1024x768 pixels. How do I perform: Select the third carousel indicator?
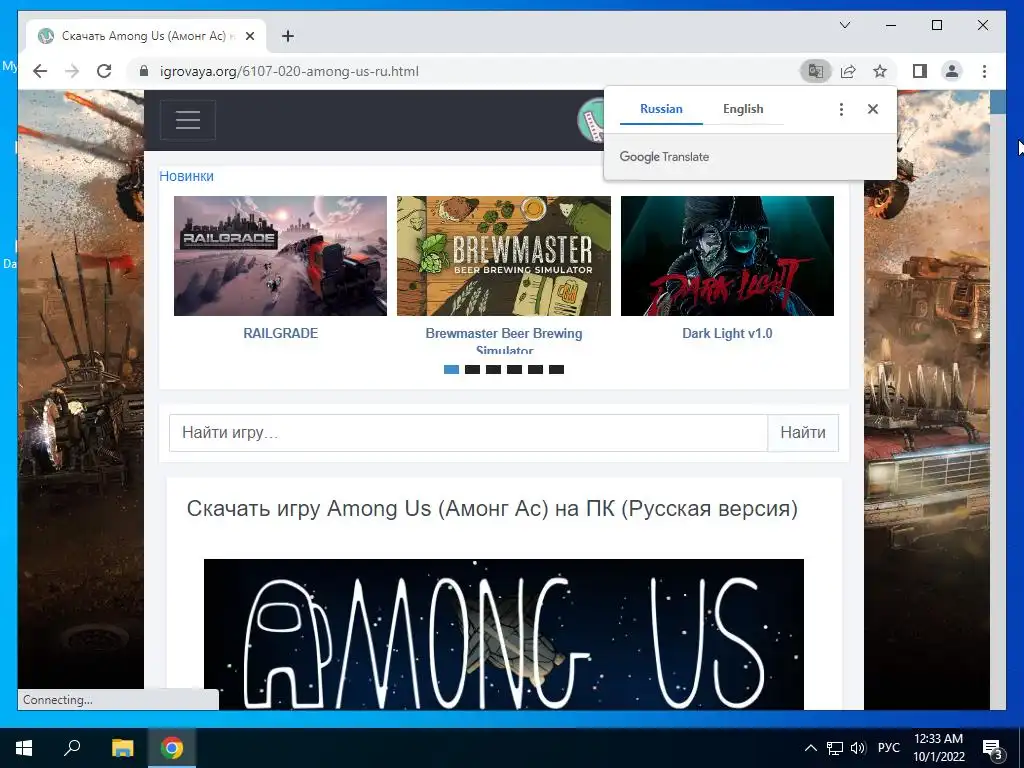tap(493, 370)
